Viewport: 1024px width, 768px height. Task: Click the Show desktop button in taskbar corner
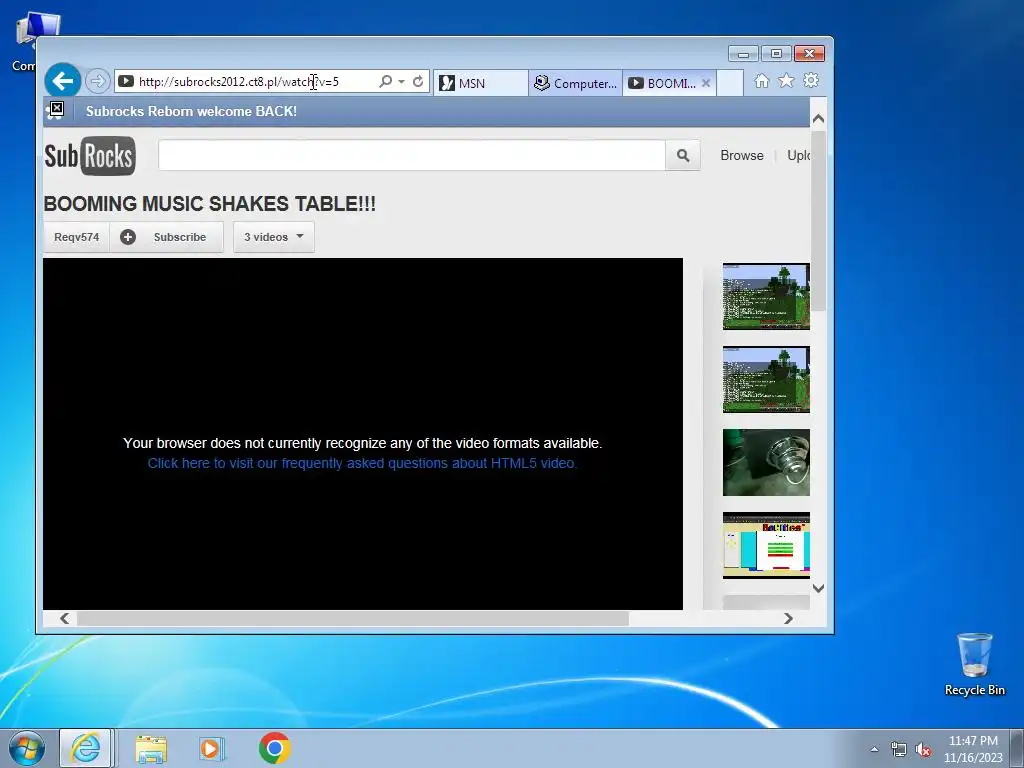point(1017,748)
